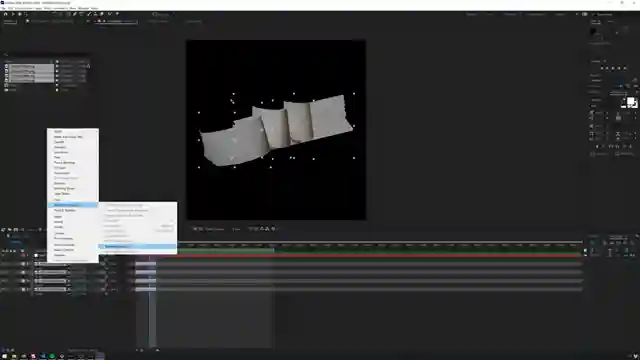Click Select Children in the context menu

coord(73,250)
